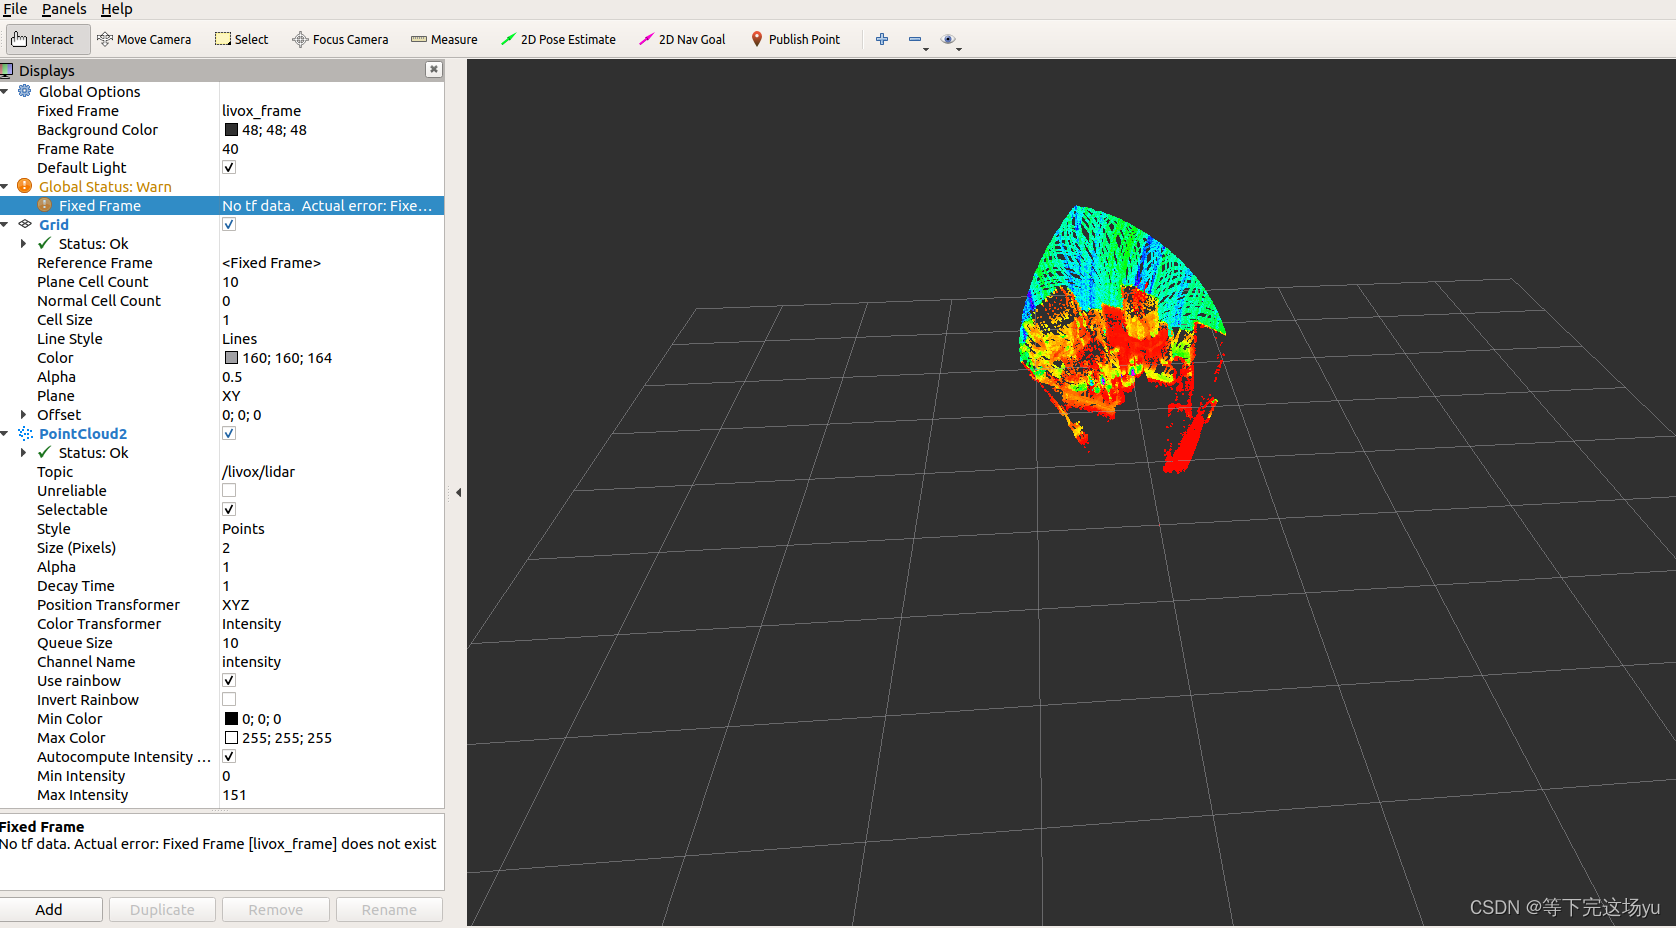Click the Max Color swatch

[x=231, y=737]
